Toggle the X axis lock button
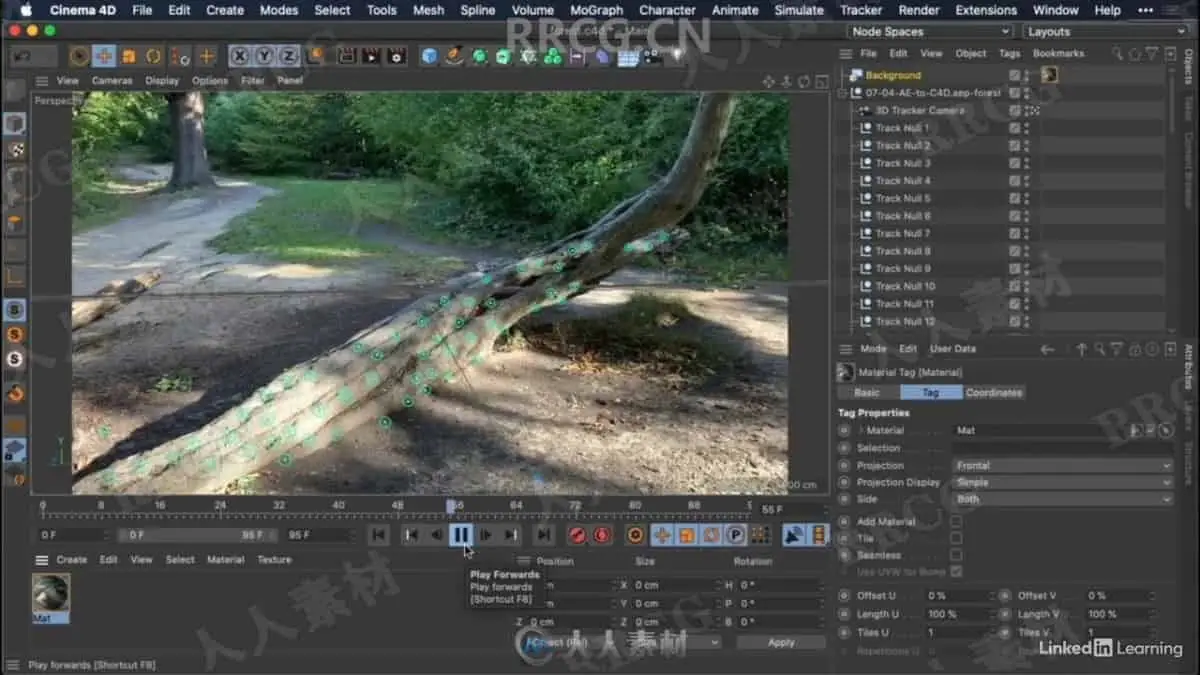The image size is (1200, 675). pos(240,56)
